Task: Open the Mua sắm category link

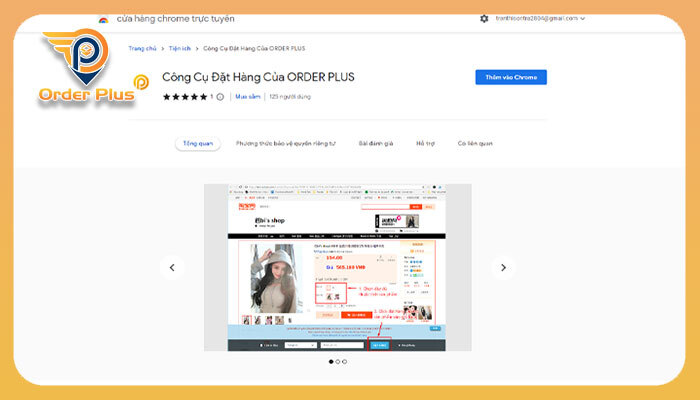Action: 248,96
